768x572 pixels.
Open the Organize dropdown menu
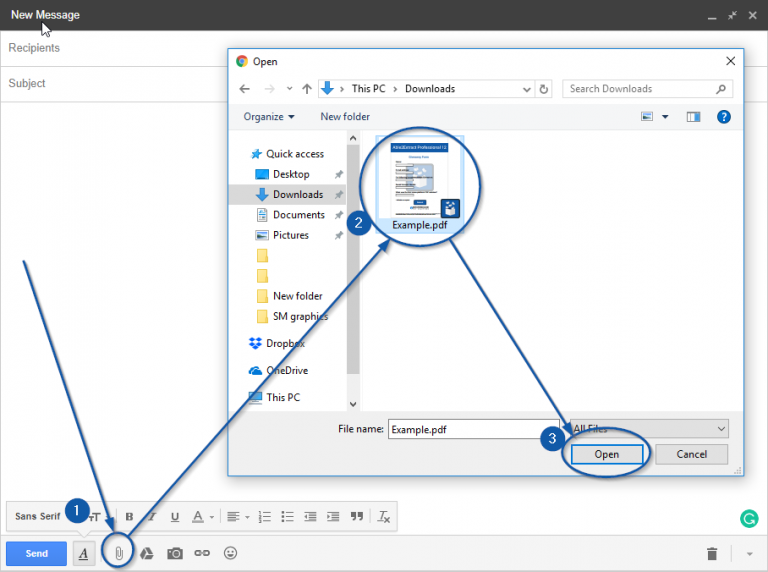click(269, 117)
